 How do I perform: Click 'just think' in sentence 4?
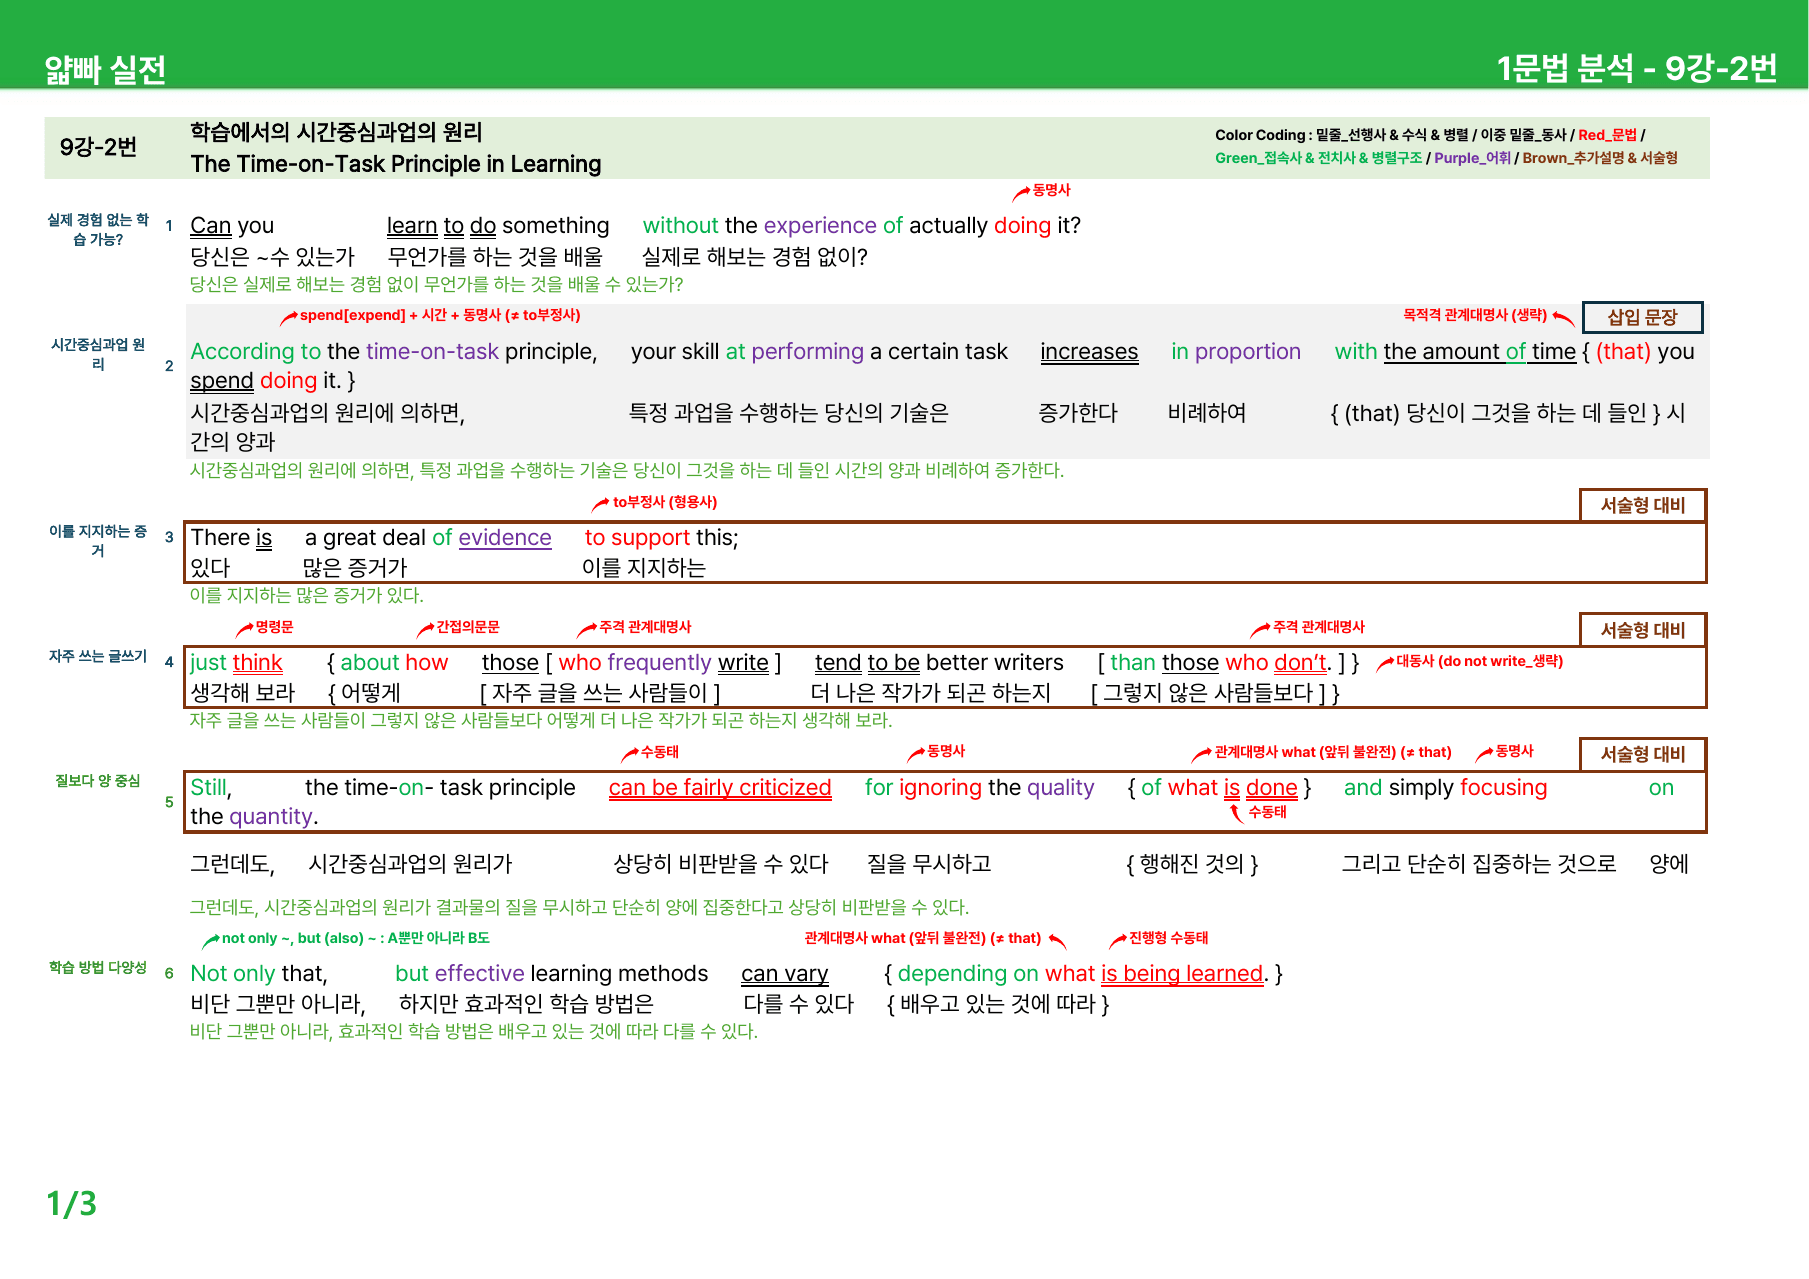point(236,663)
